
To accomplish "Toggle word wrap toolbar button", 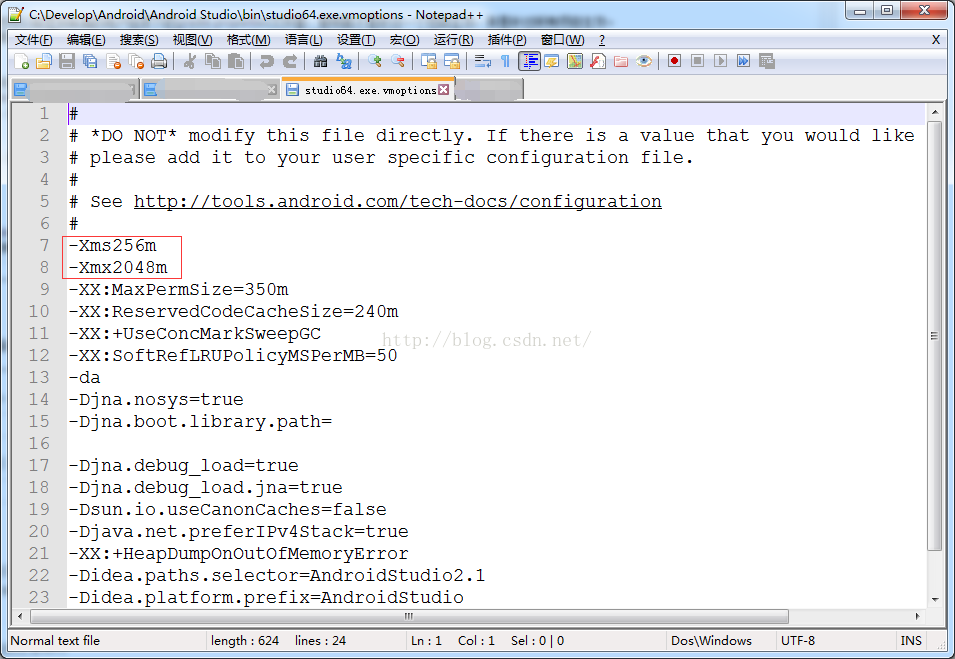I will tap(482, 61).
